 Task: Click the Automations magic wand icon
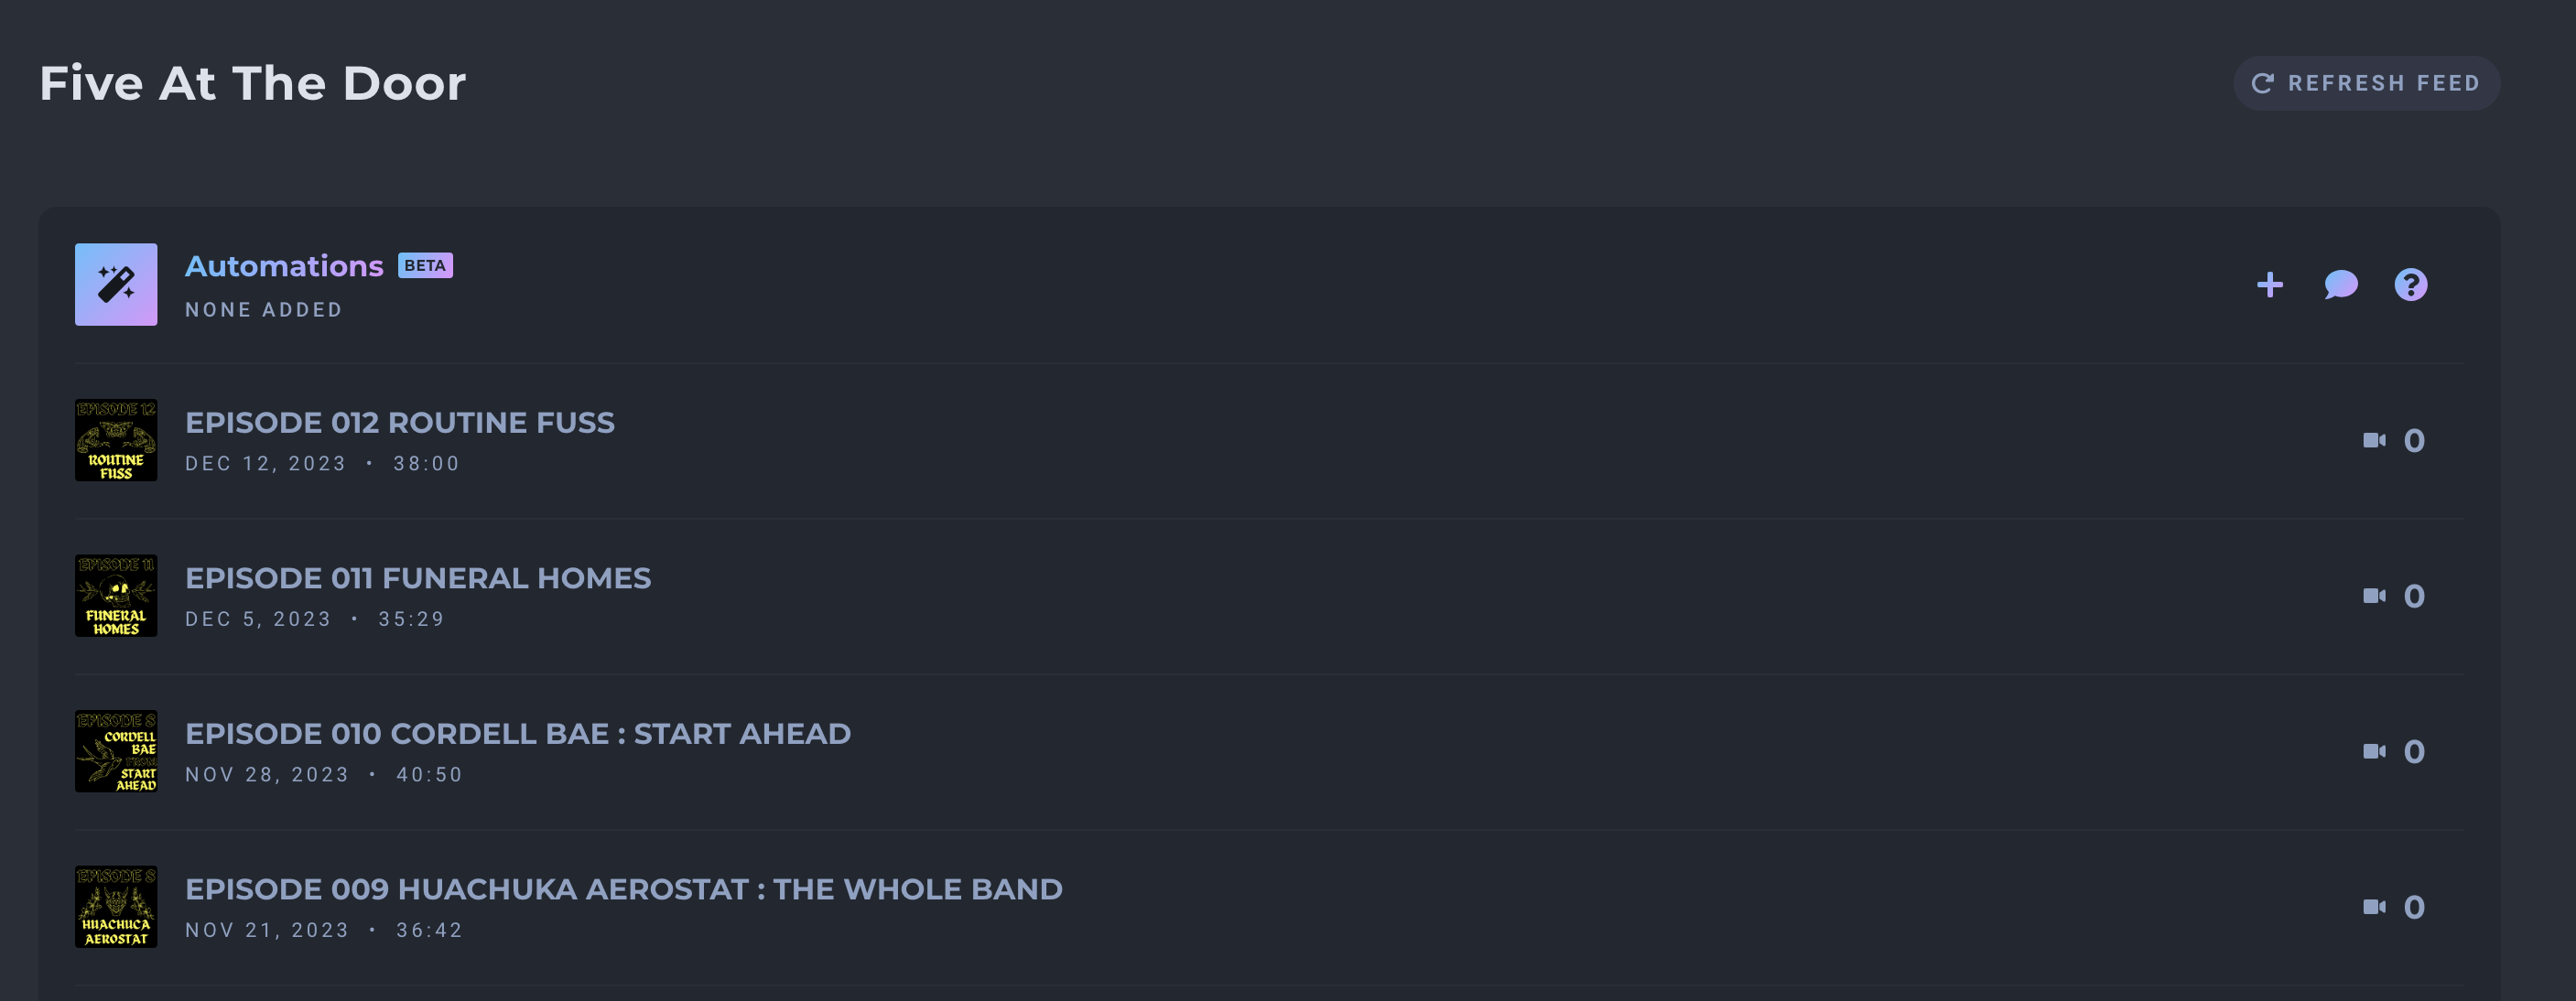tap(116, 284)
